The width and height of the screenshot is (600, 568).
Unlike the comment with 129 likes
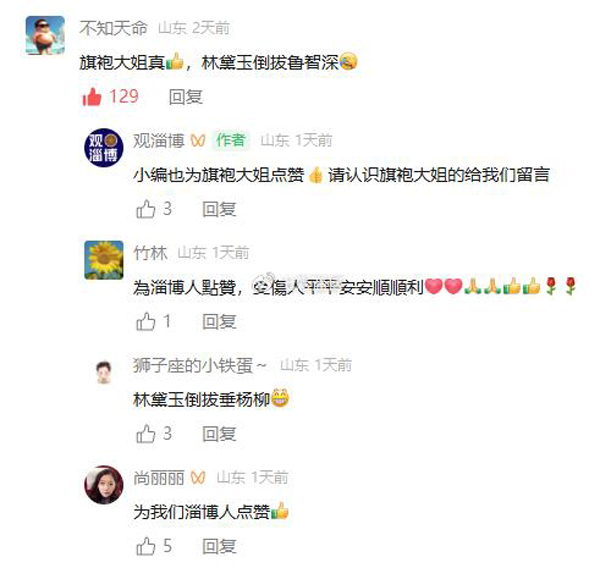pos(92,96)
